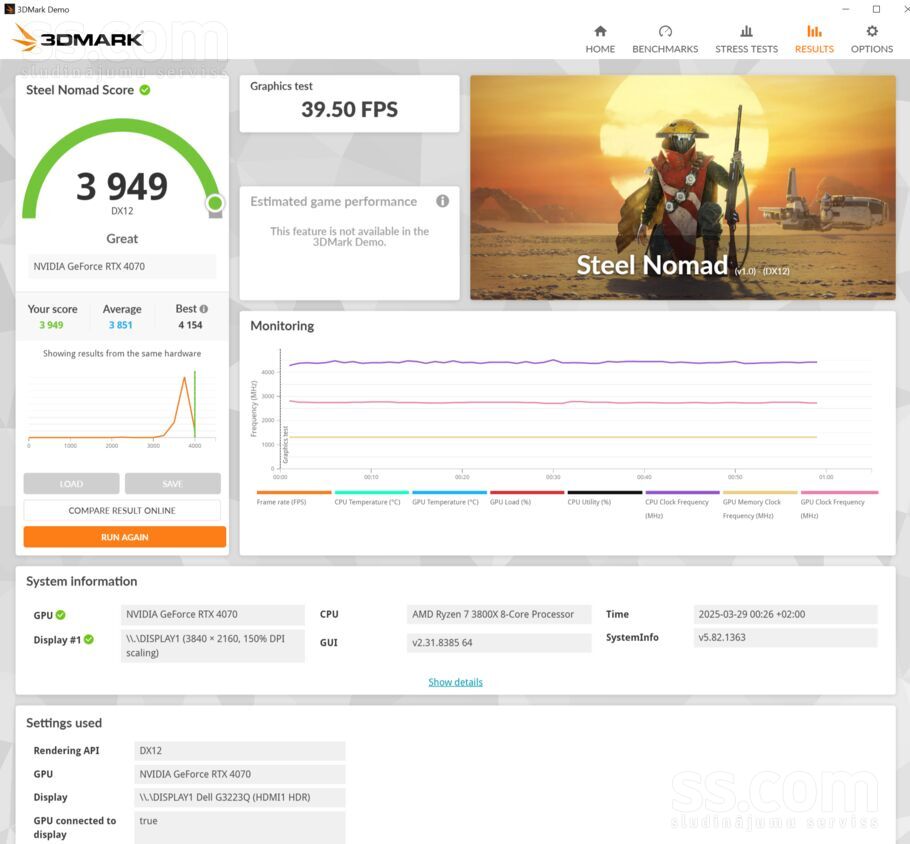Select the RESULTS section
Screen dimensions: 910x844
pos(814,39)
